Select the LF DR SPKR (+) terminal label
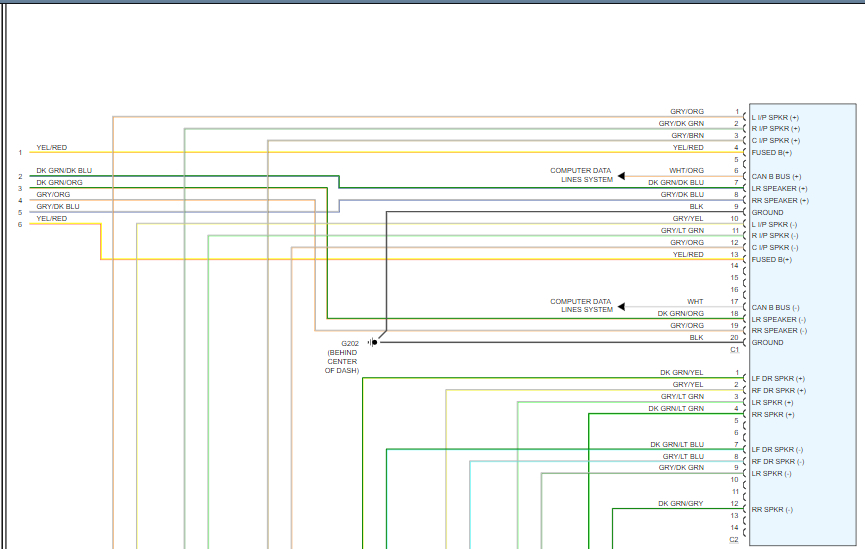This screenshot has height=549, width=865. click(x=778, y=379)
